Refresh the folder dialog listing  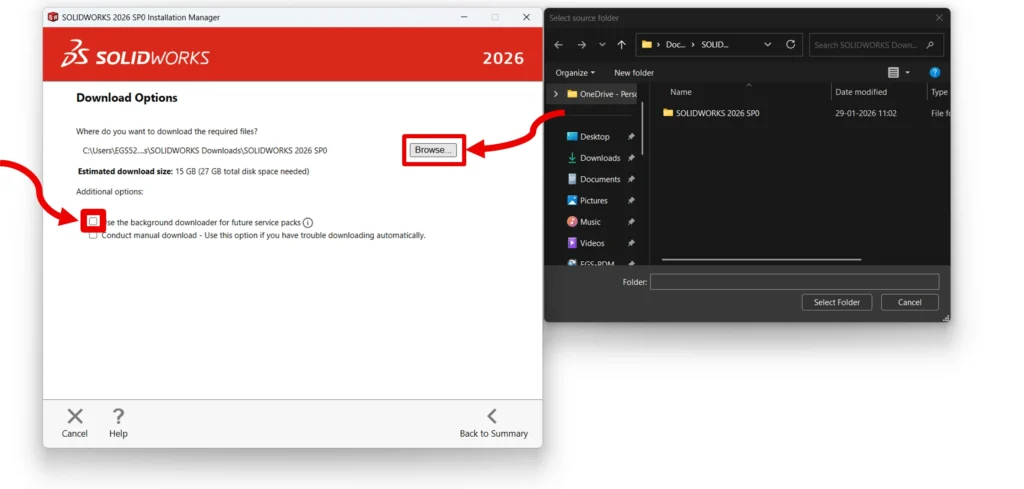click(x=790, y=45)
